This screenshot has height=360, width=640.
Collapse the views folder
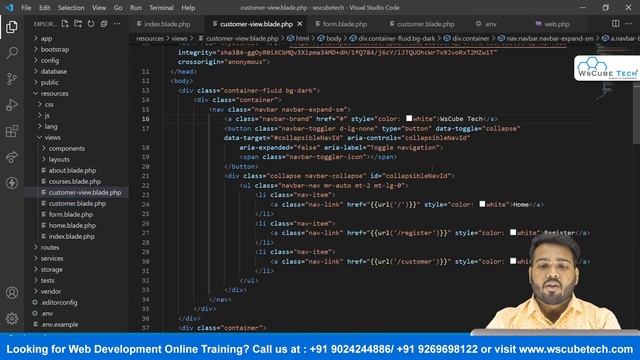point(52,138)
